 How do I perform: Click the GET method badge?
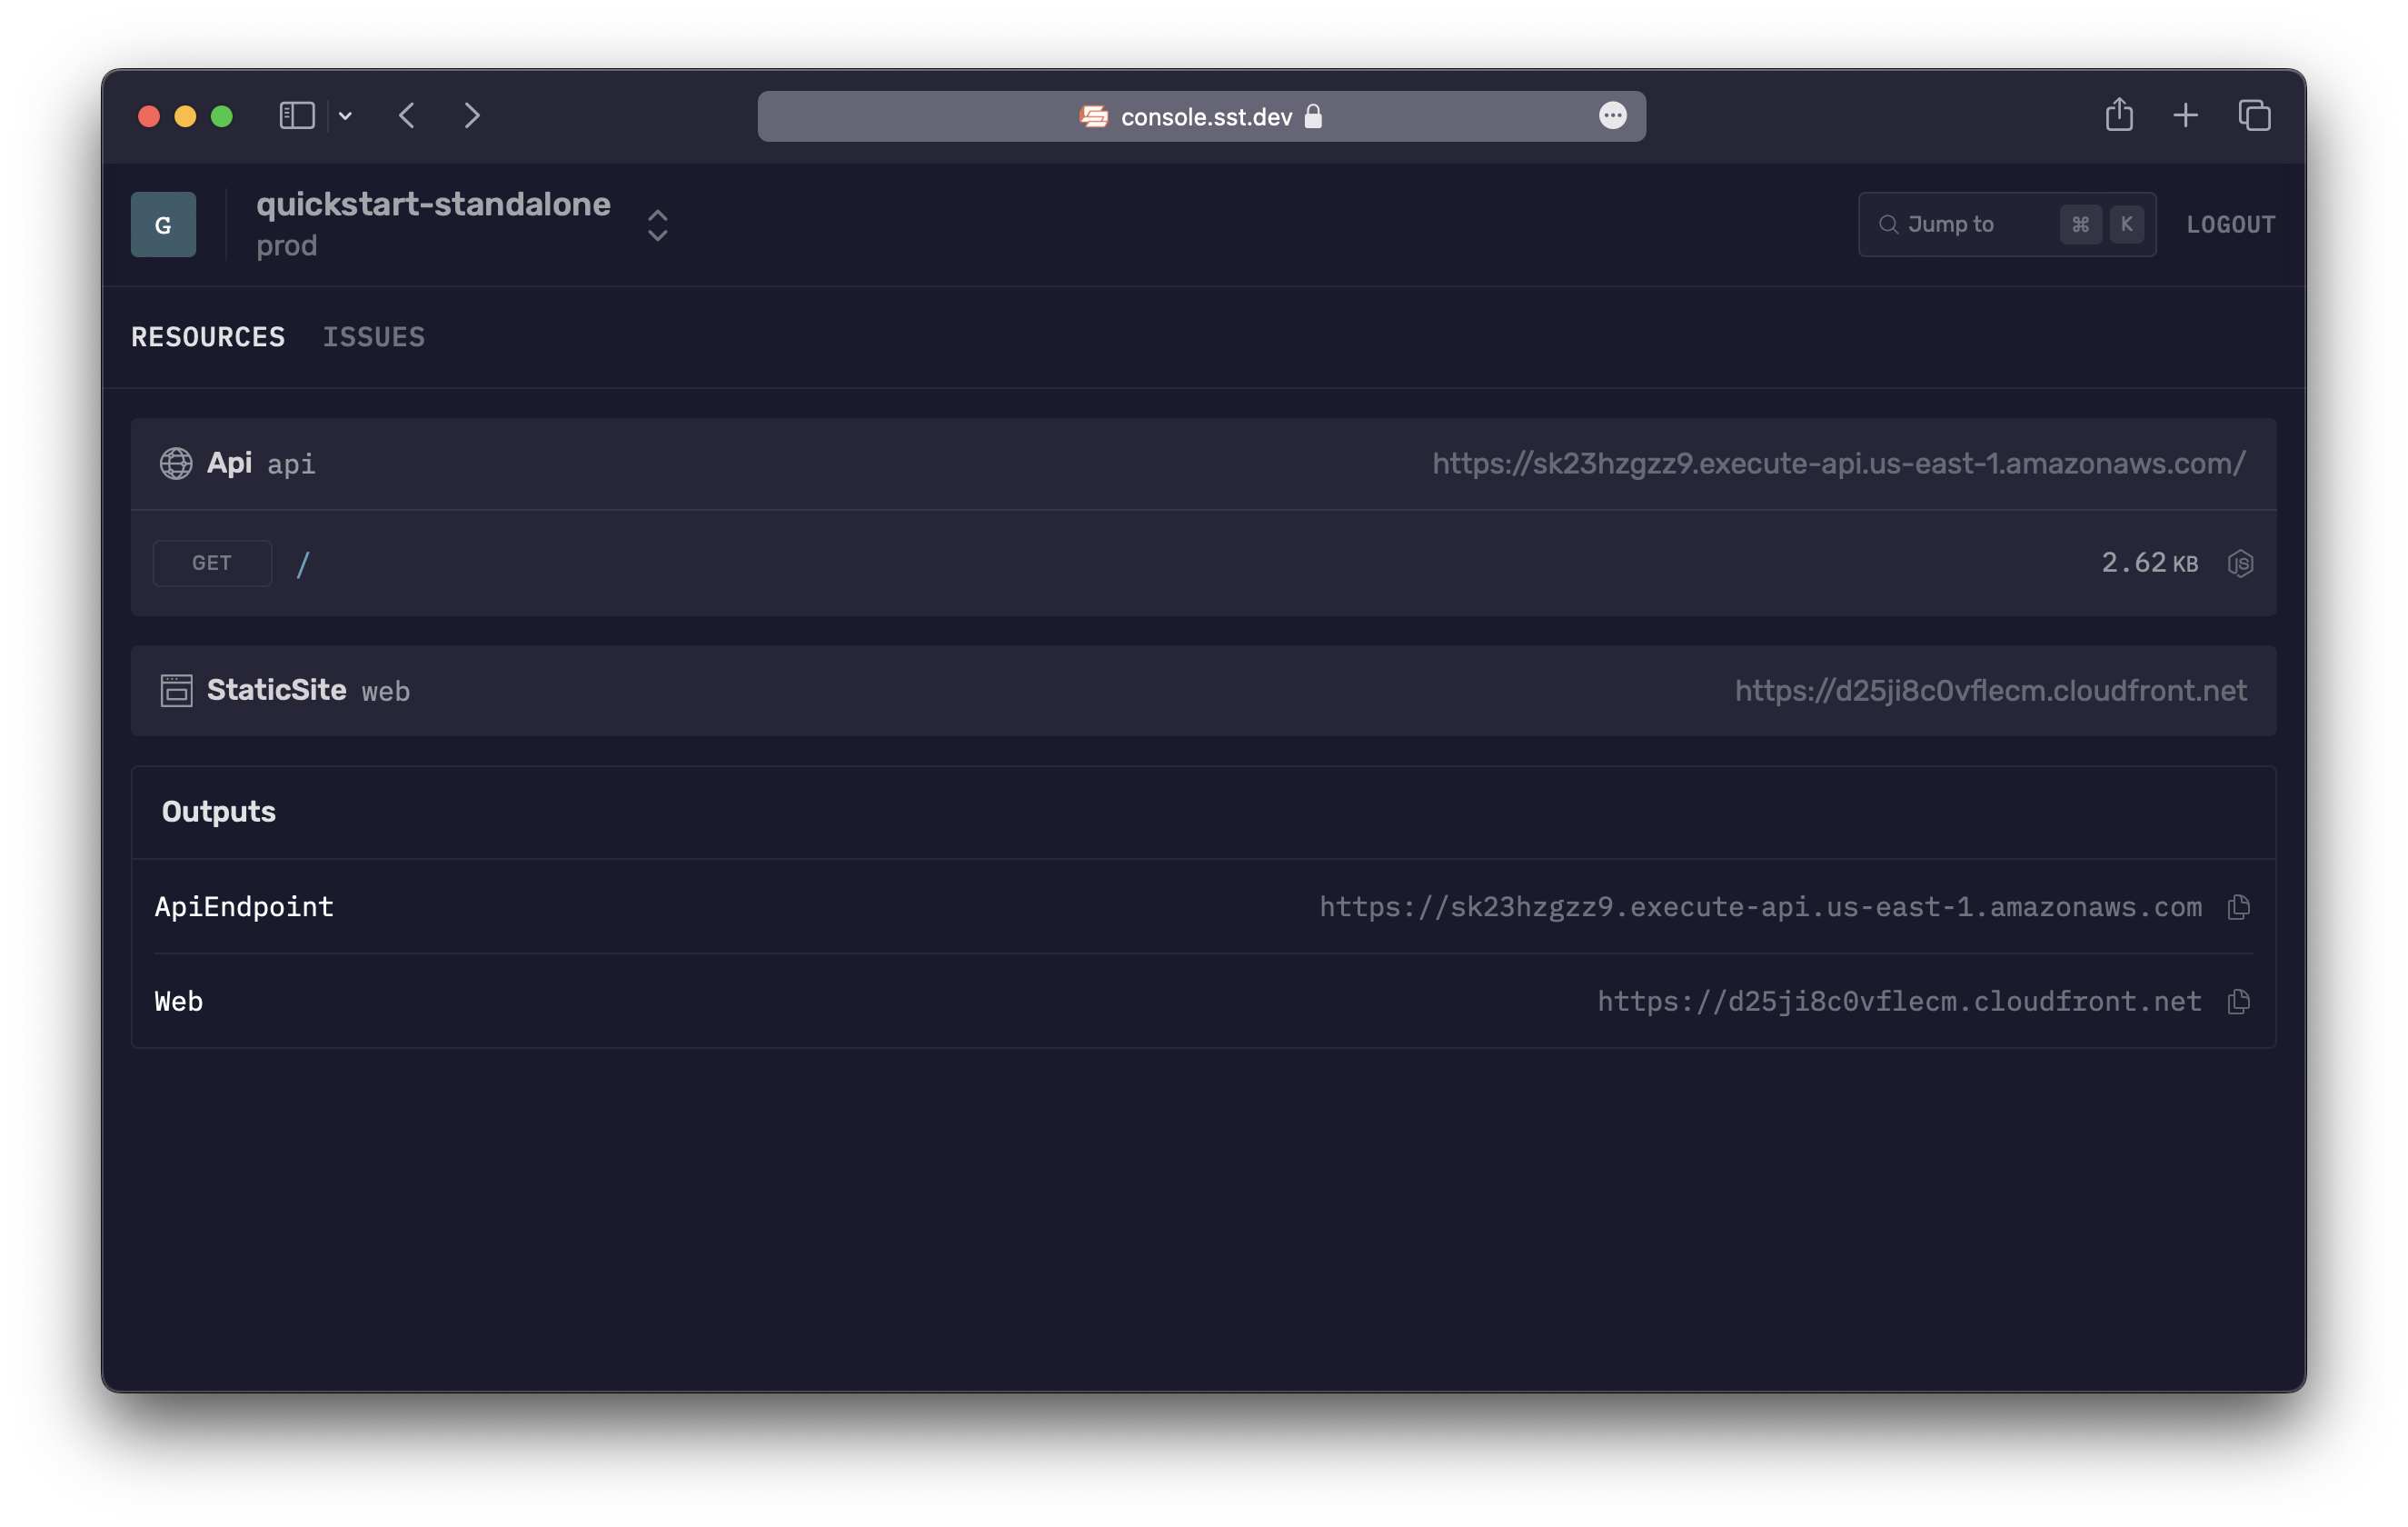click(211, 563)
